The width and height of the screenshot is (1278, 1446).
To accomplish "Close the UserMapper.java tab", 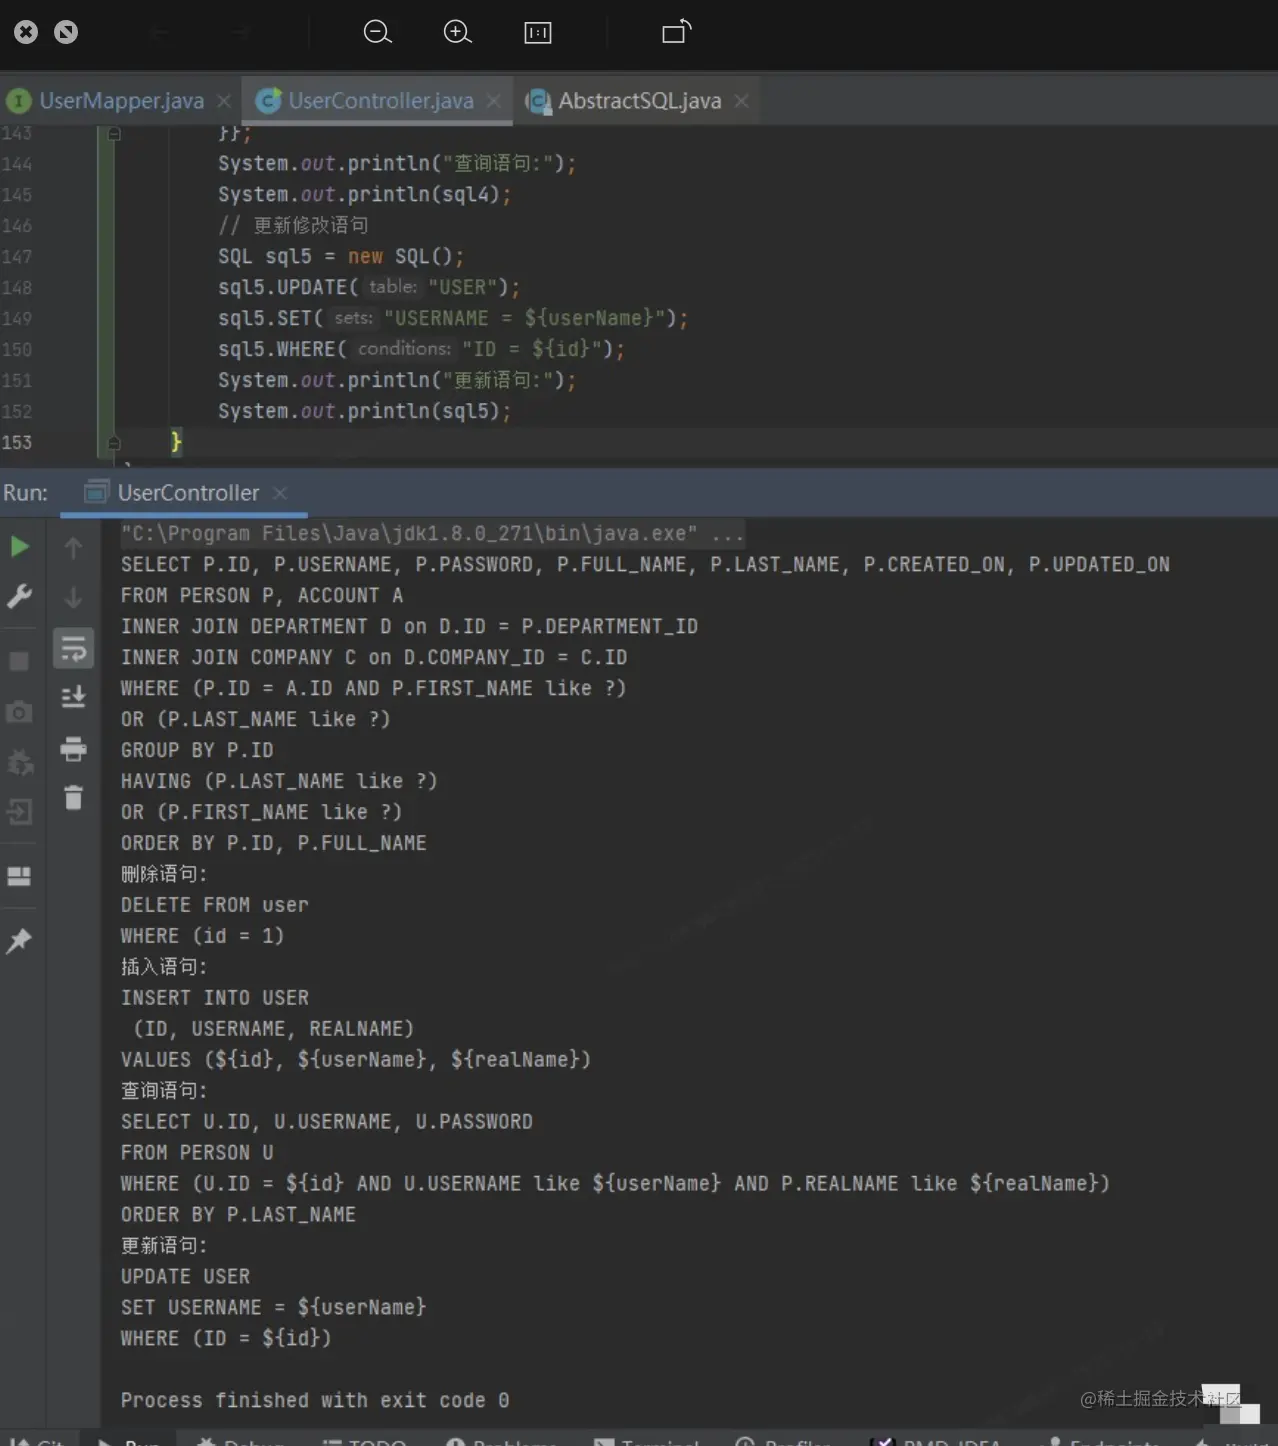I will click(224, 101).
